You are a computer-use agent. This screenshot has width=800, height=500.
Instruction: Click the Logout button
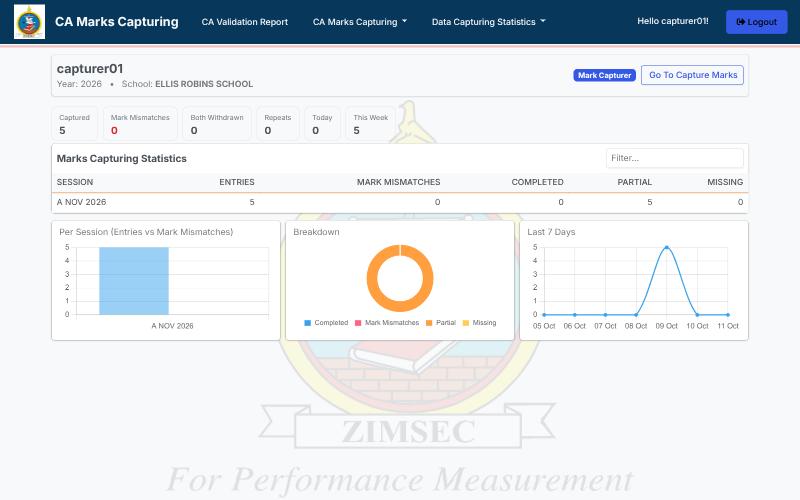point(756,22)
